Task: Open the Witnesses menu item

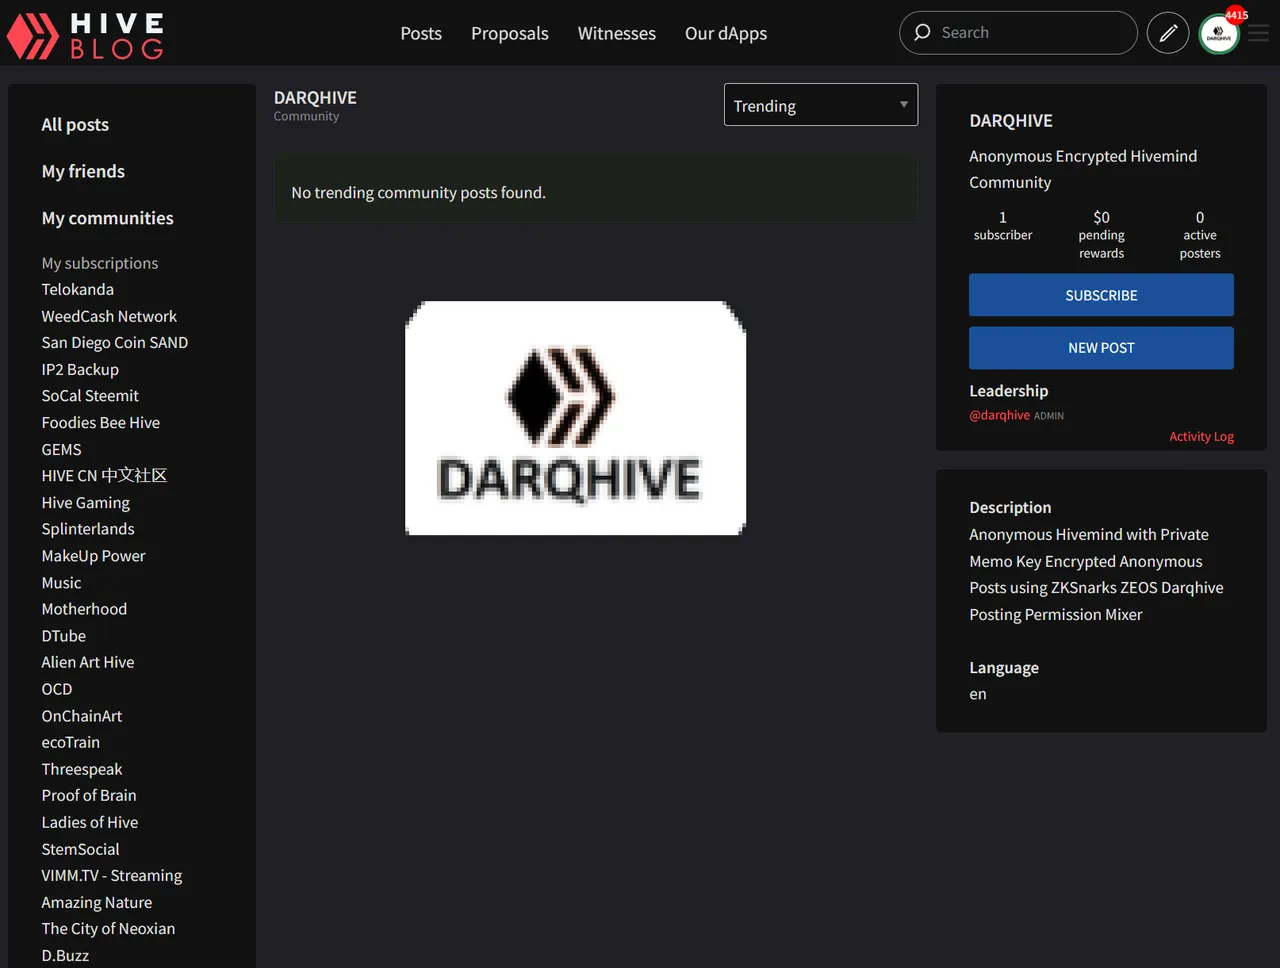Action: pyautogui.click(x=617, y=33)
